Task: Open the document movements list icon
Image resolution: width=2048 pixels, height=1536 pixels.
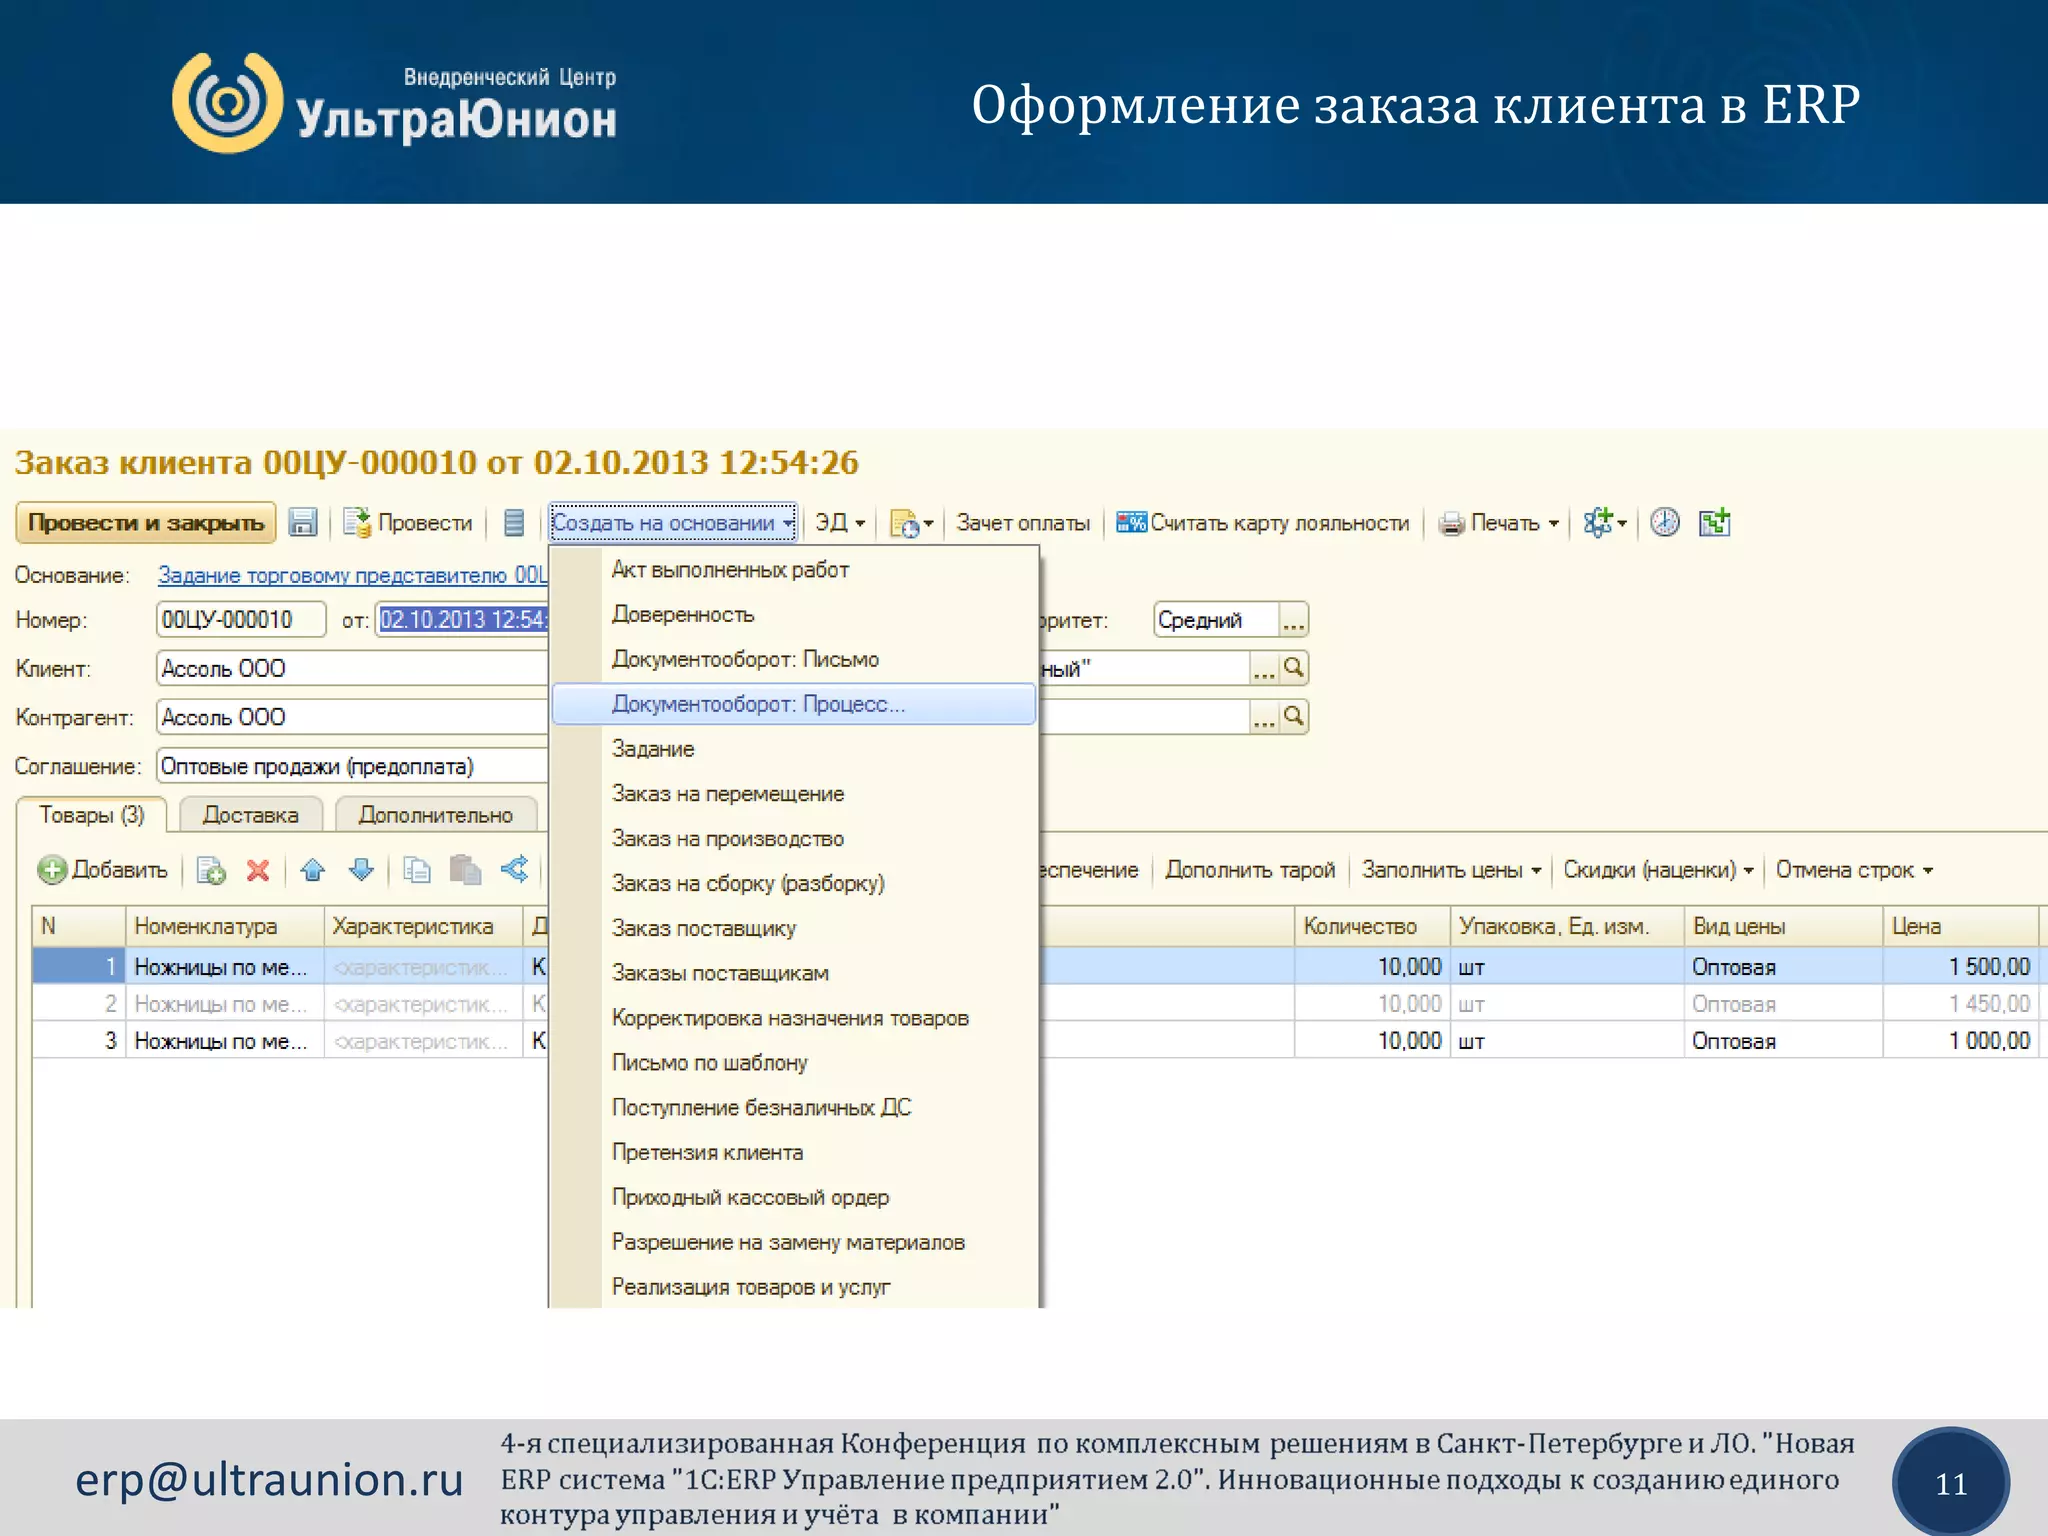Action: pyautogui.click(x=513, y=523)
